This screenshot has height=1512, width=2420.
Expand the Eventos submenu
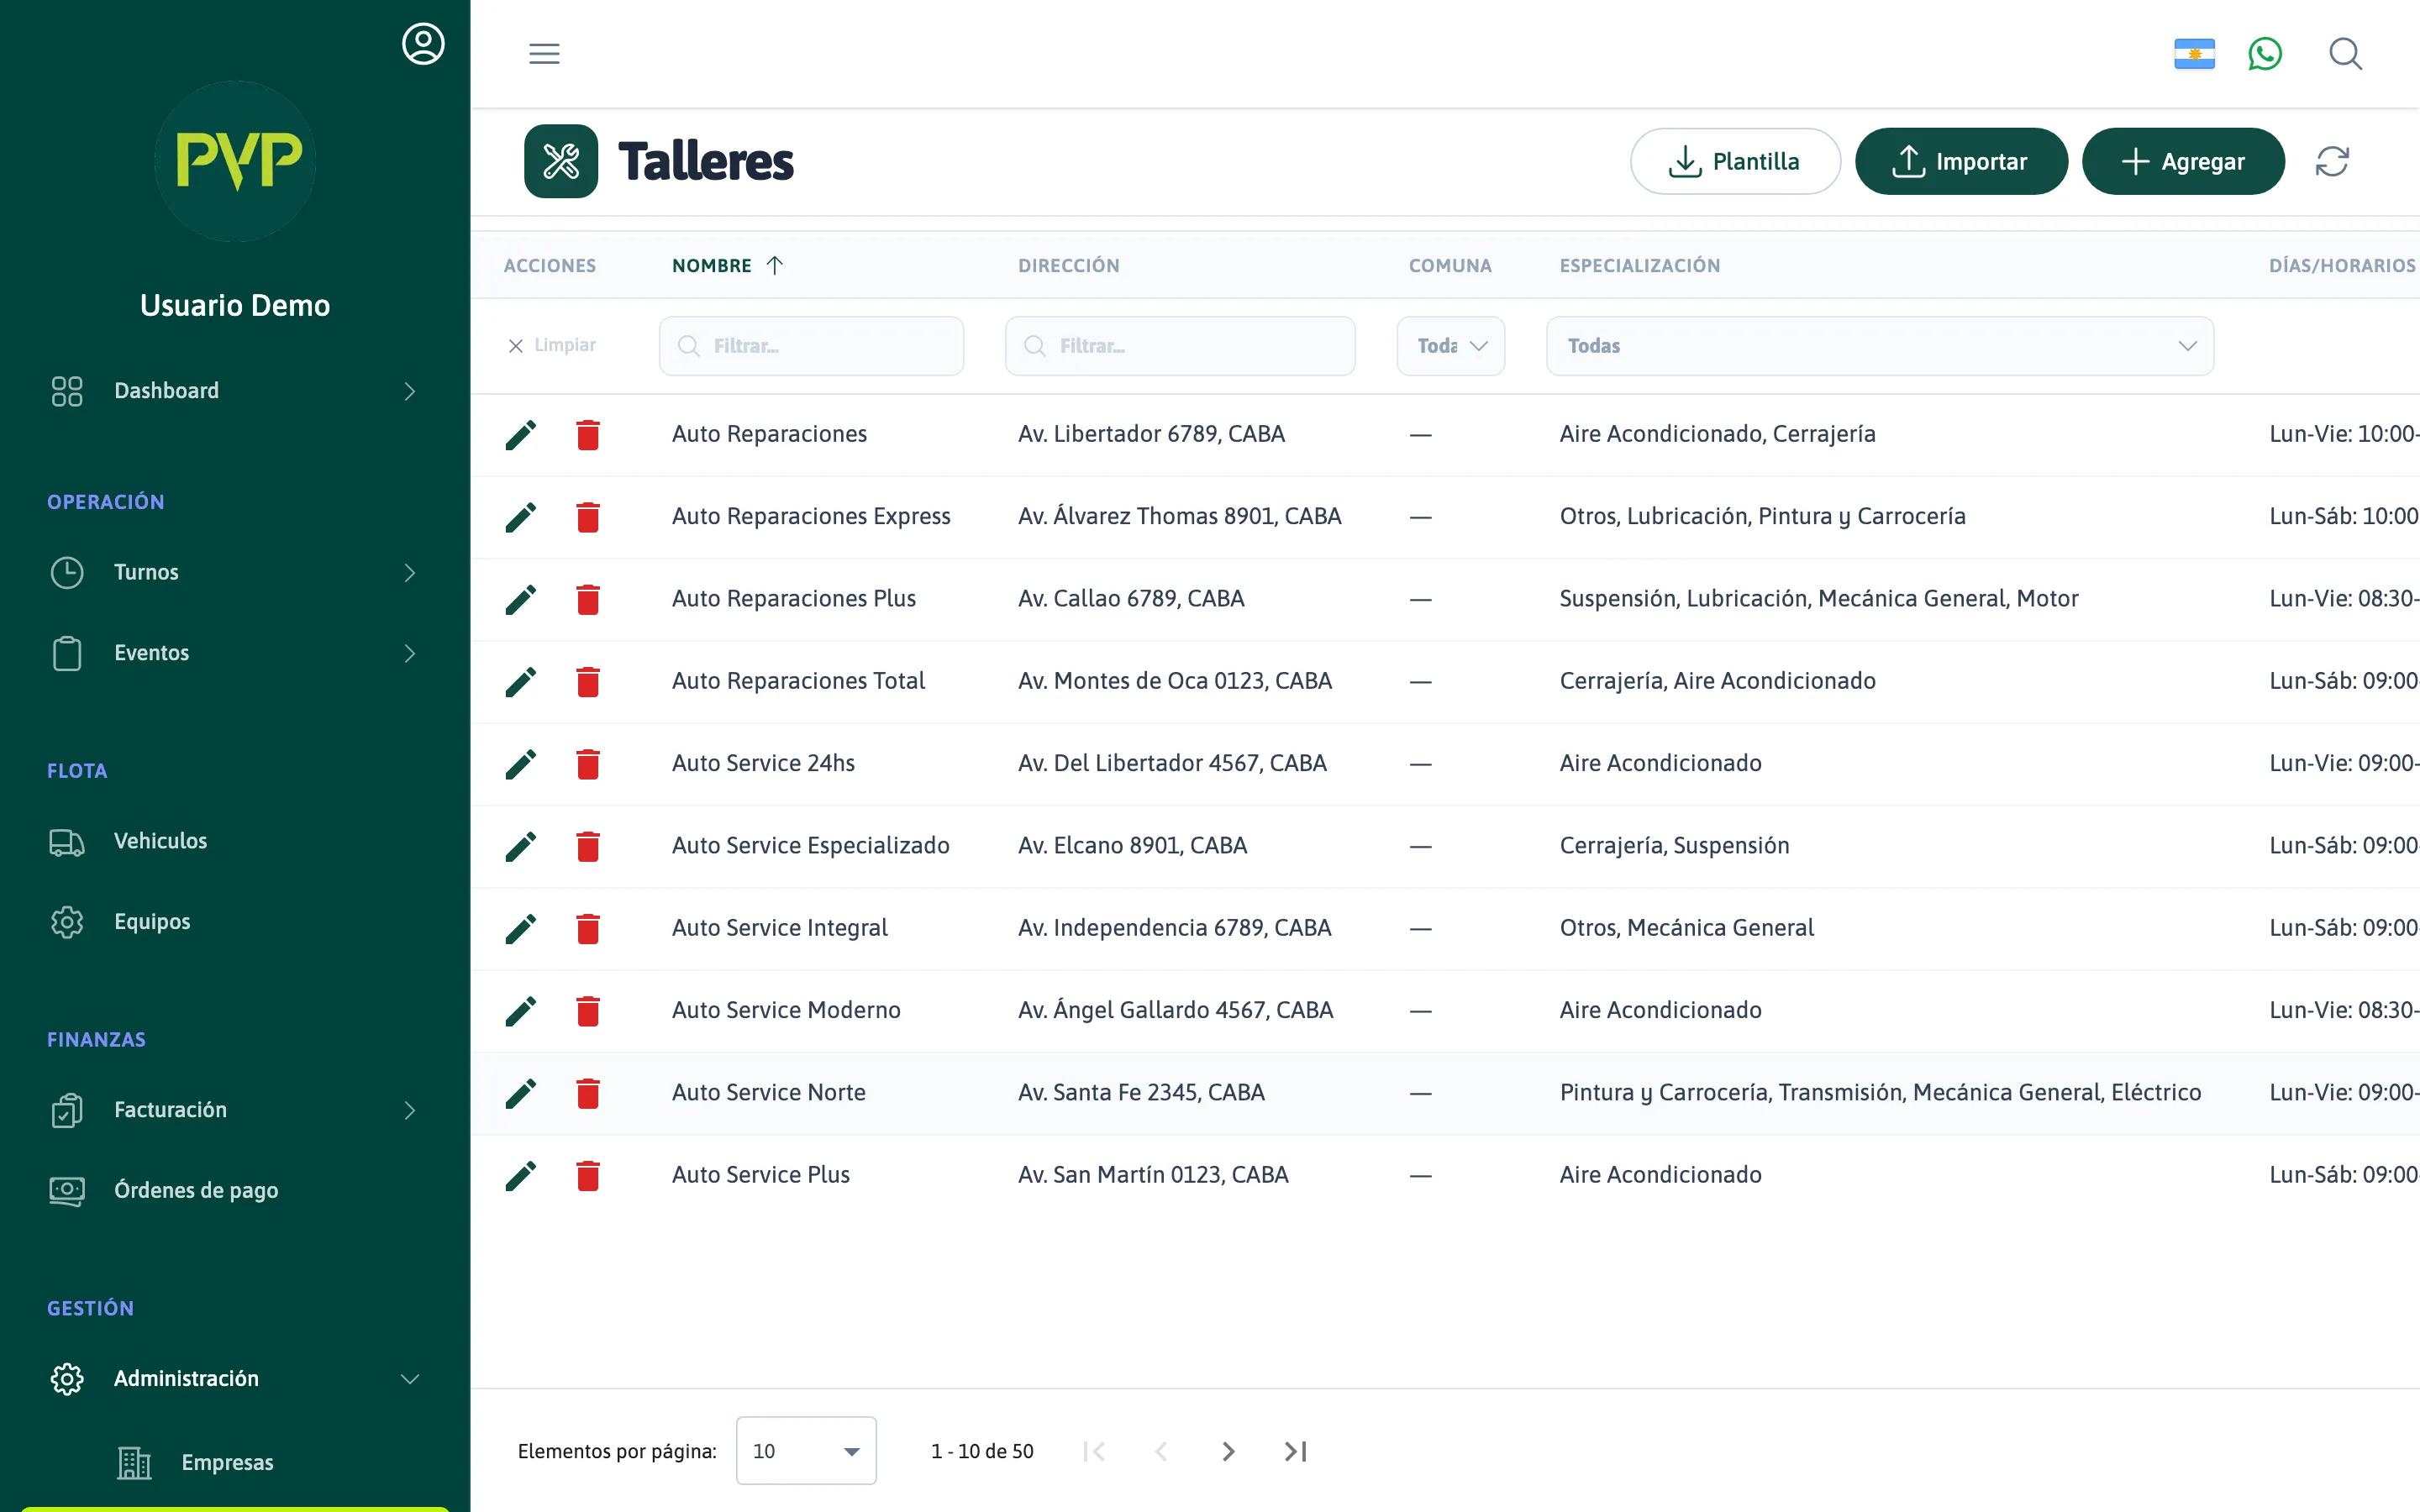[x=235, y=653]
